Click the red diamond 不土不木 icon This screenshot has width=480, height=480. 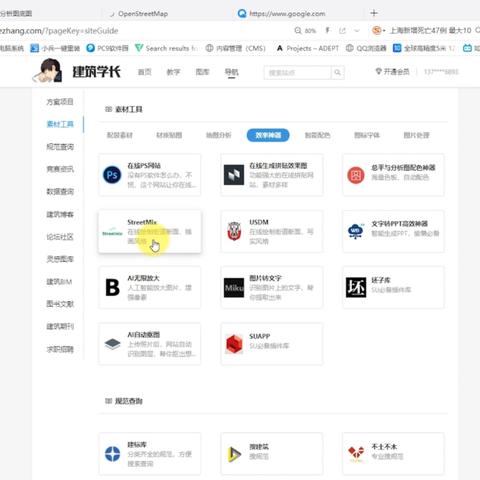pyautogui.click(x=356, y=454)
